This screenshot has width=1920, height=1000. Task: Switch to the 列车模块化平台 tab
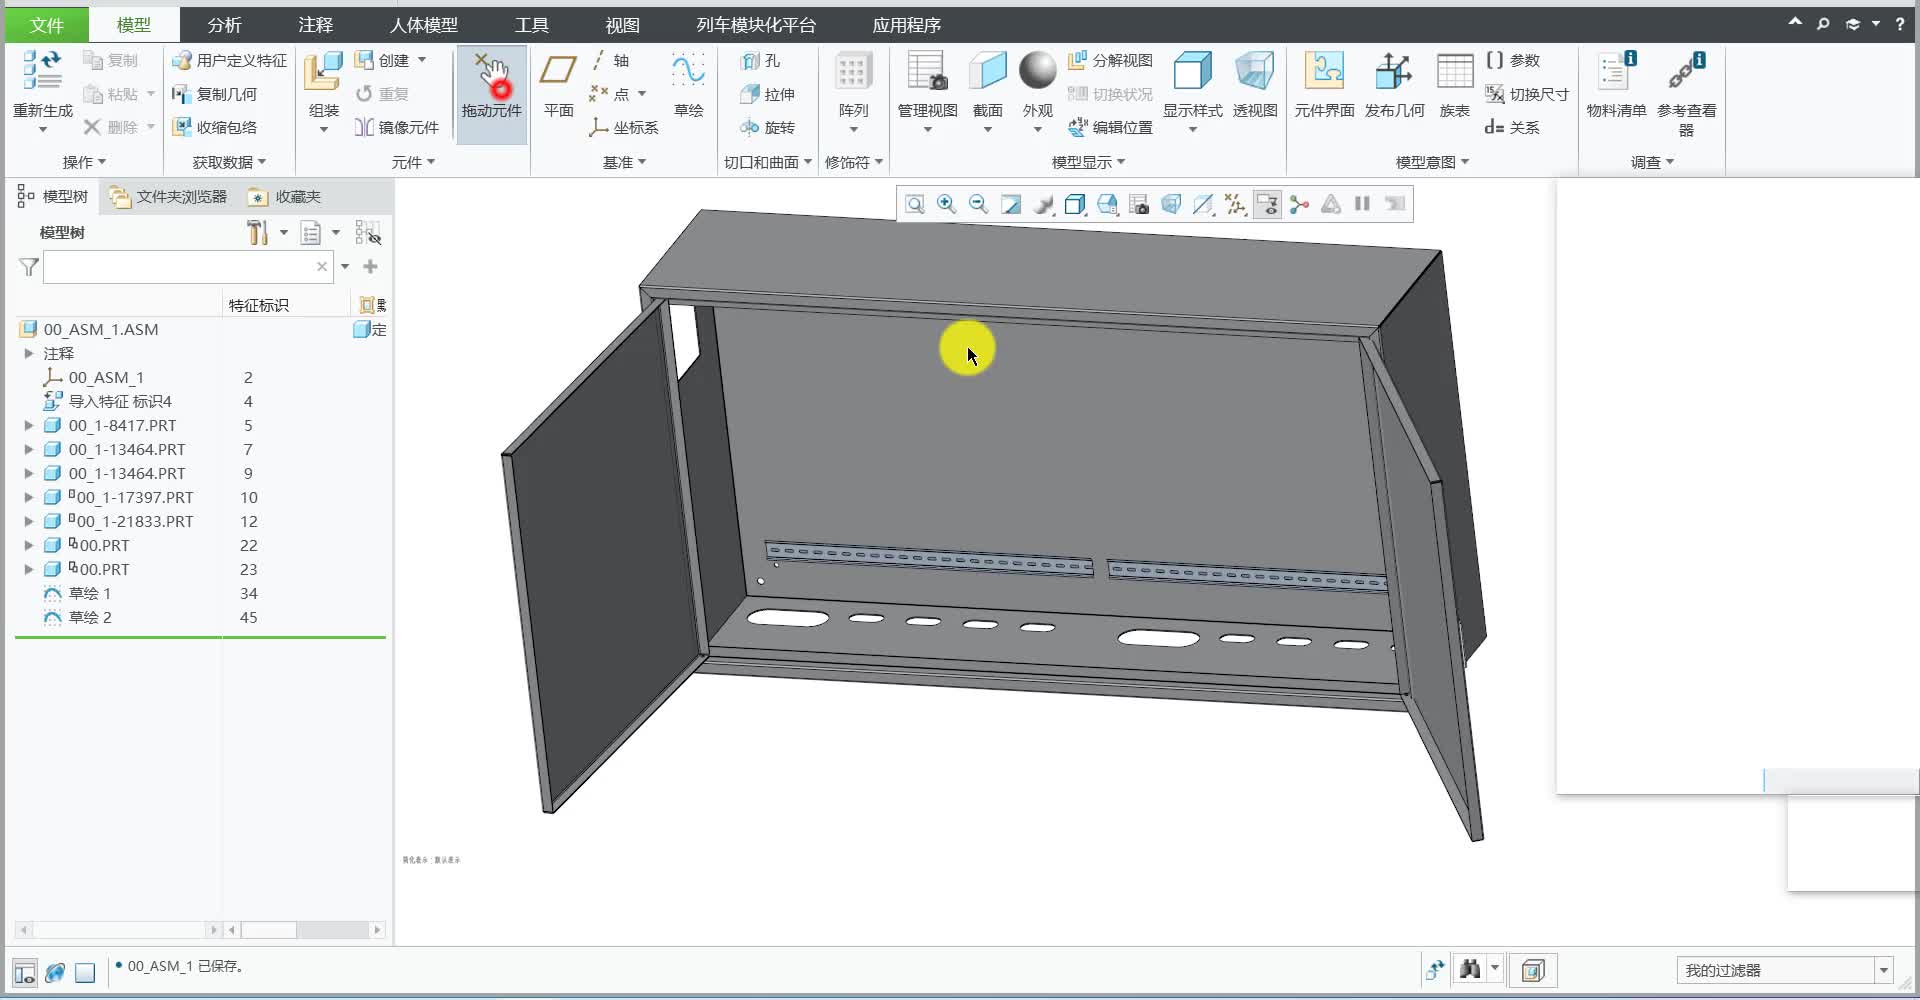click(756, 25)
